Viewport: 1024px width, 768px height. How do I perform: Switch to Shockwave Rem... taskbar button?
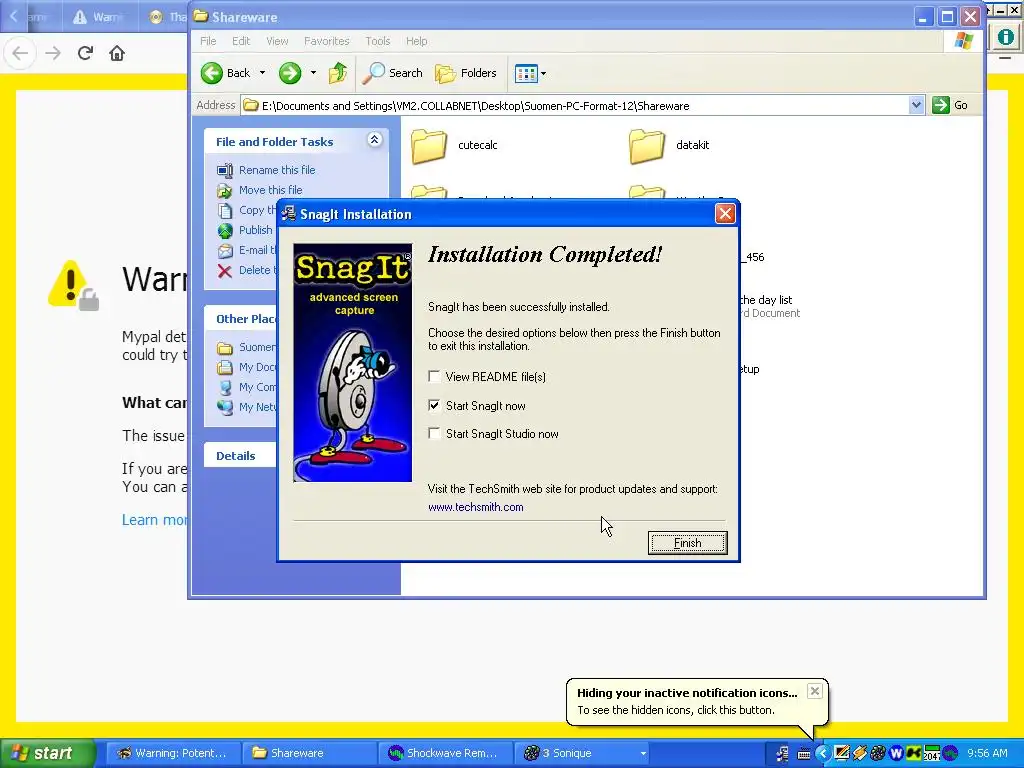pyautogui.click(x=445, y=753)
